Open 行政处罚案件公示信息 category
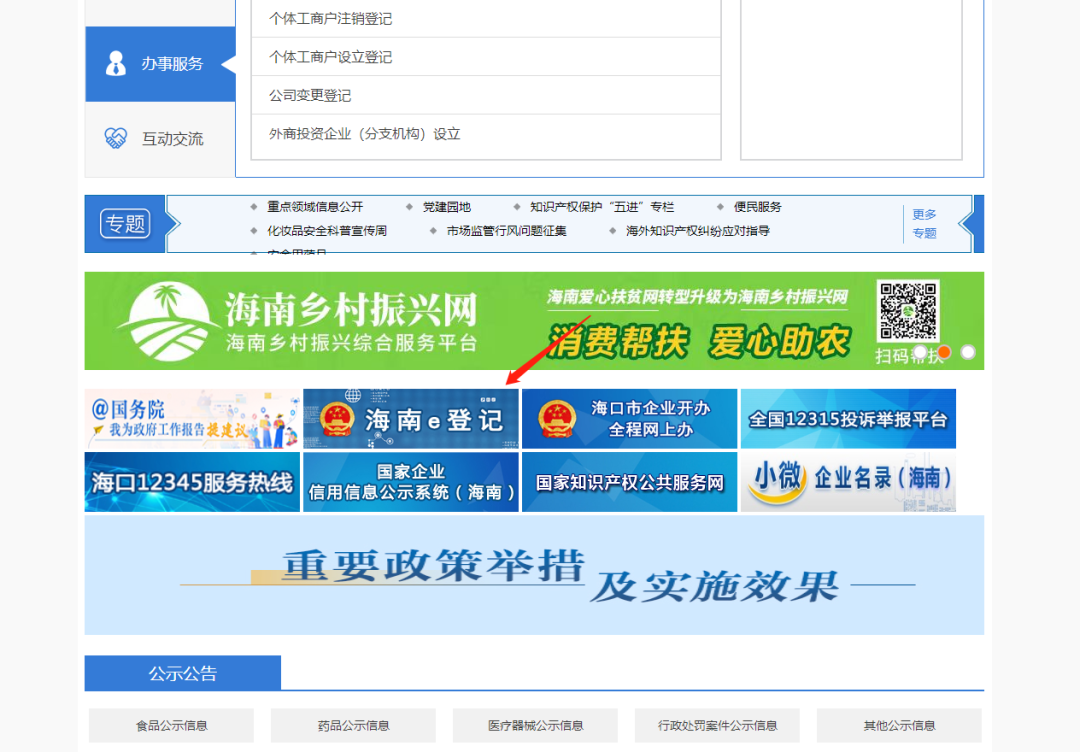This screenshot has width=1080, height=752. pyautogui.click(x=717, y=725)
